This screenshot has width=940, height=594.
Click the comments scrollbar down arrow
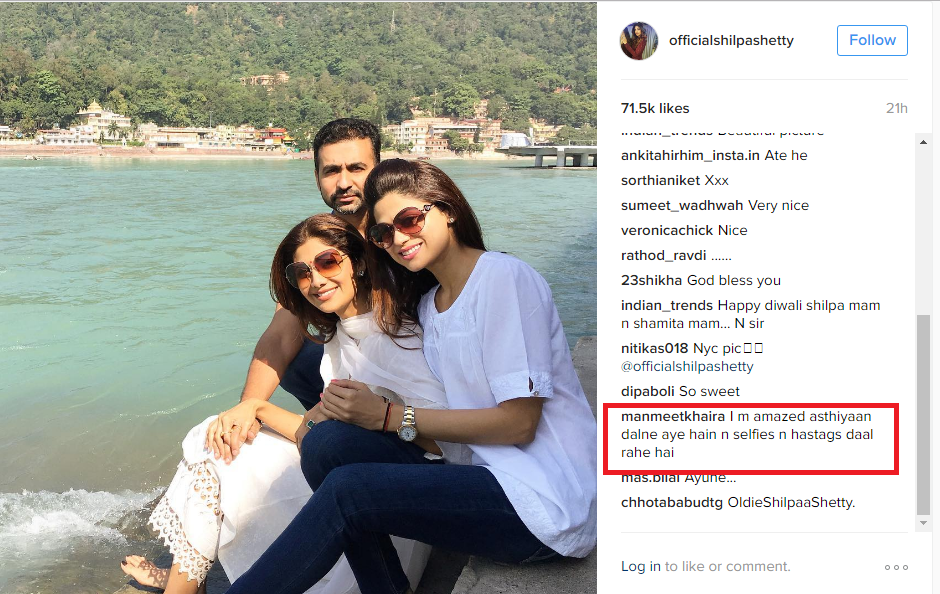click(923, 523)
